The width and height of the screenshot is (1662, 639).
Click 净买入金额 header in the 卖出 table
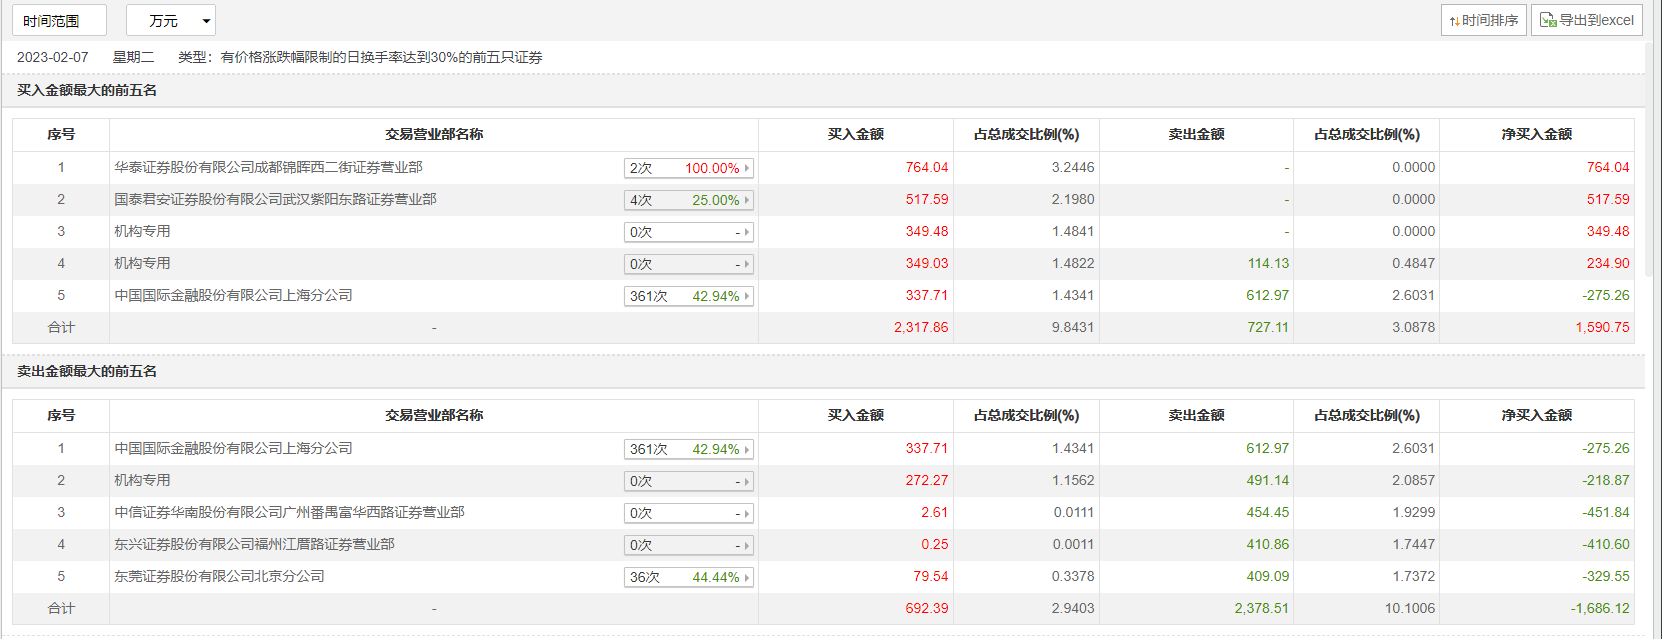pyautogui.click(x=1536, y=416)
